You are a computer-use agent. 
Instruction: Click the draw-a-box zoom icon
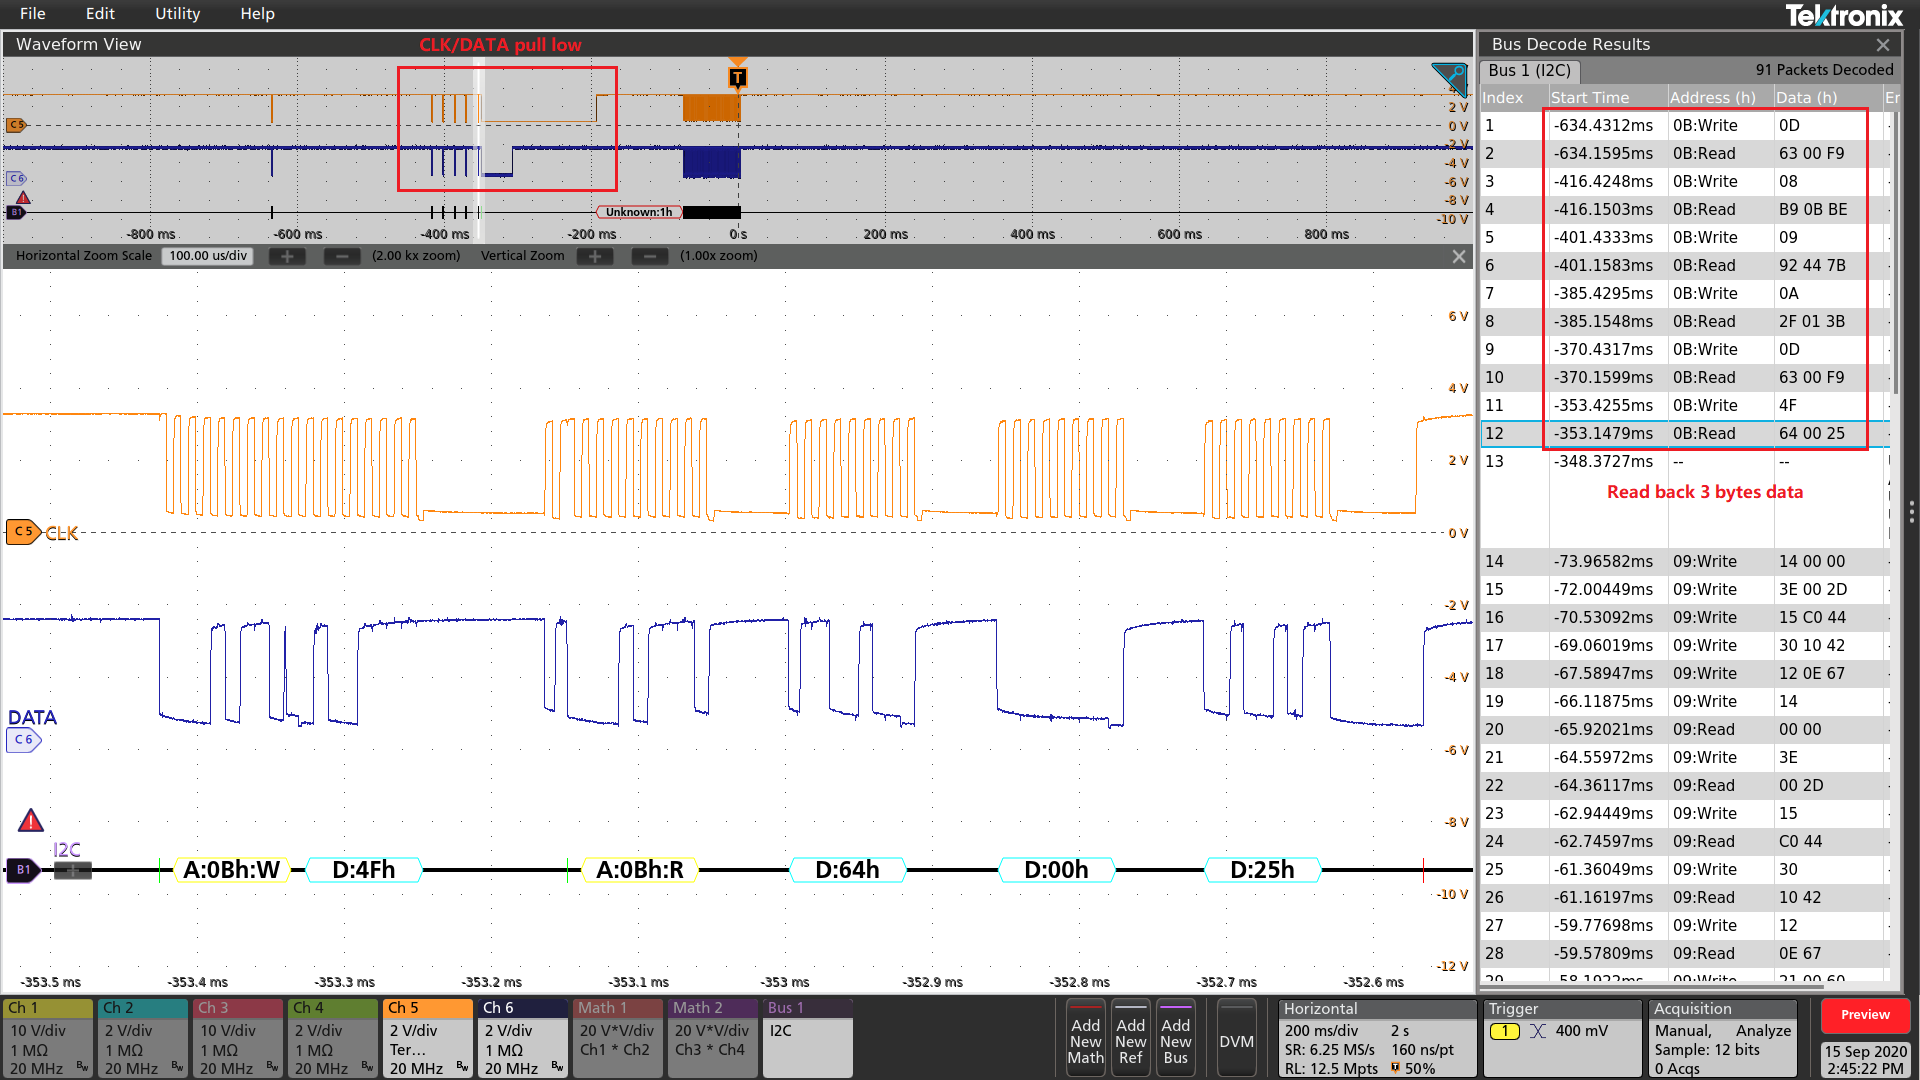[x=1449, y=78]
